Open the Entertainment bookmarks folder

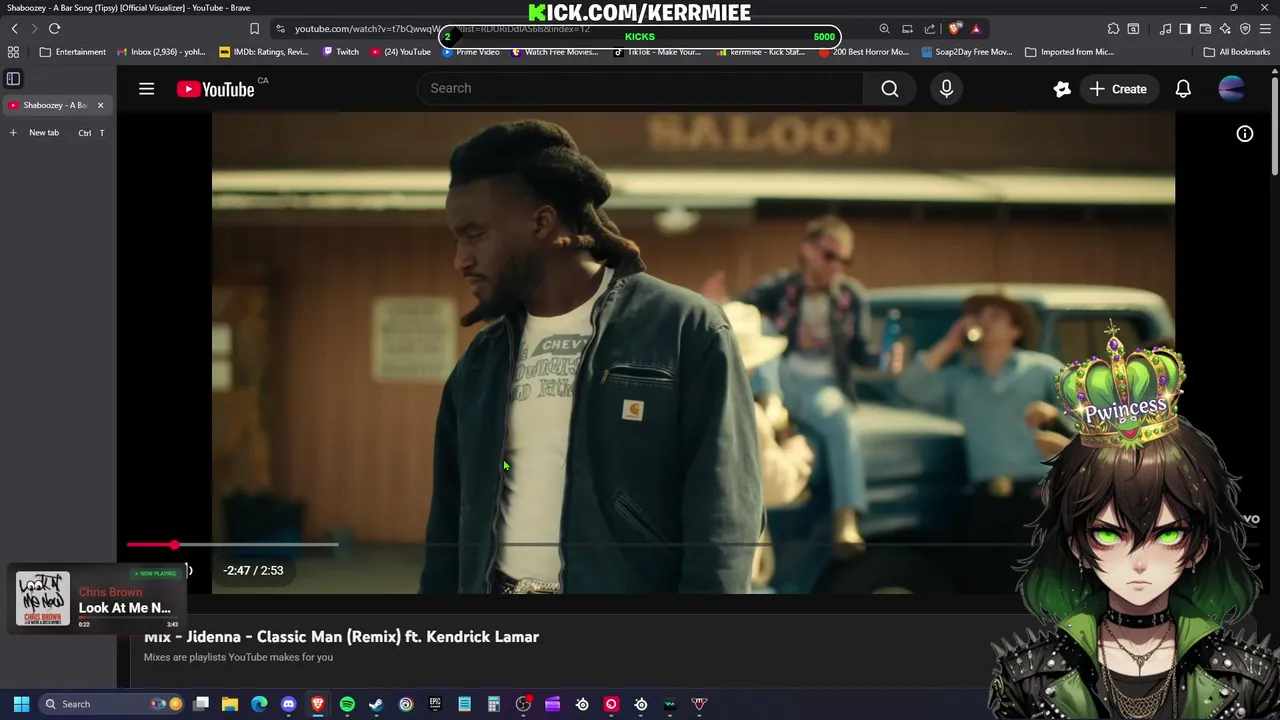pyautogui.click(x=73, y=52)
